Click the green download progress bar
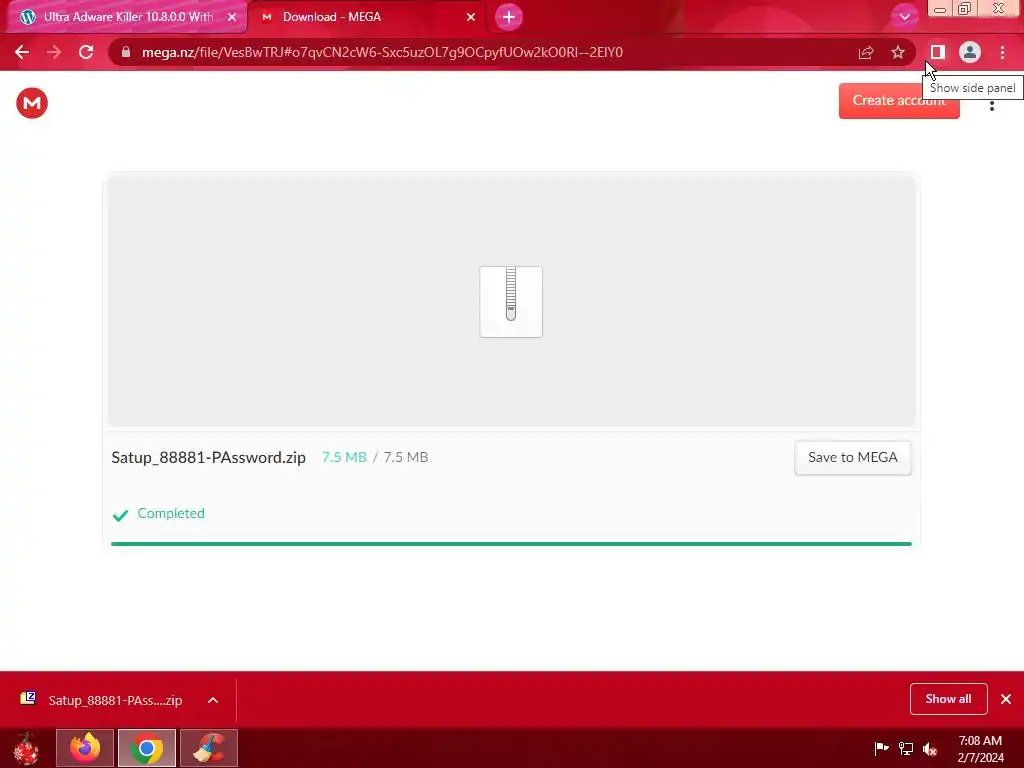Image resolution: width=1024 pixels, height=768 pixels. (511, 543)
